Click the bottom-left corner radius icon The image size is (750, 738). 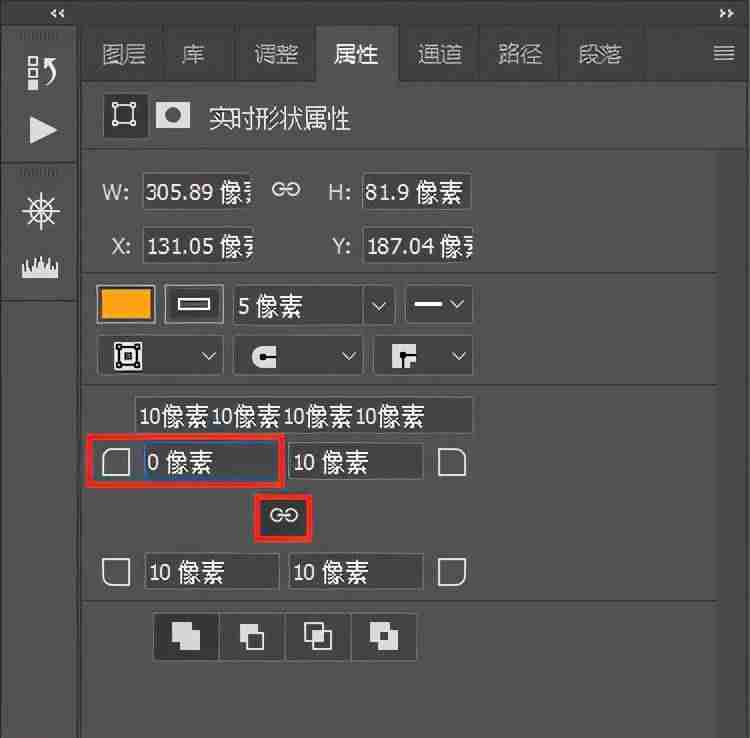click(x=116, y=571)
